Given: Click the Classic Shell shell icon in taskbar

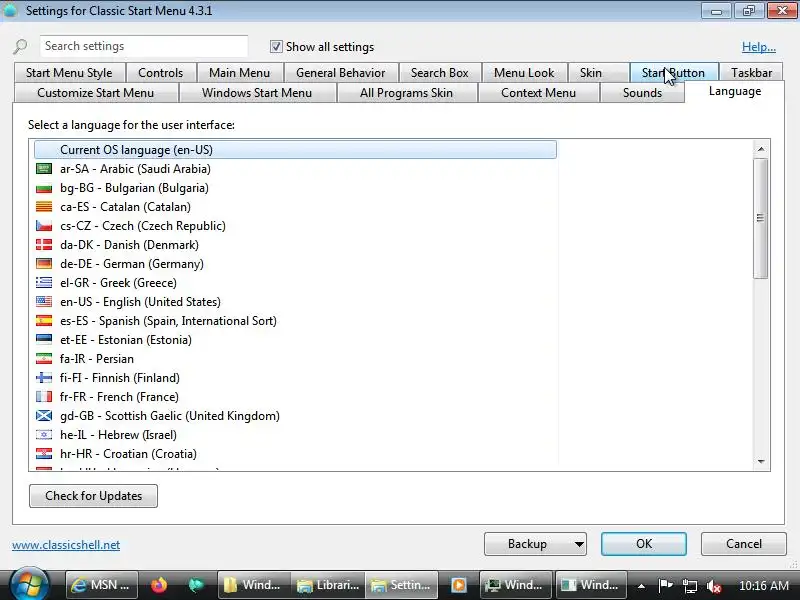Looking at the screenshot, I should [196, 585].
